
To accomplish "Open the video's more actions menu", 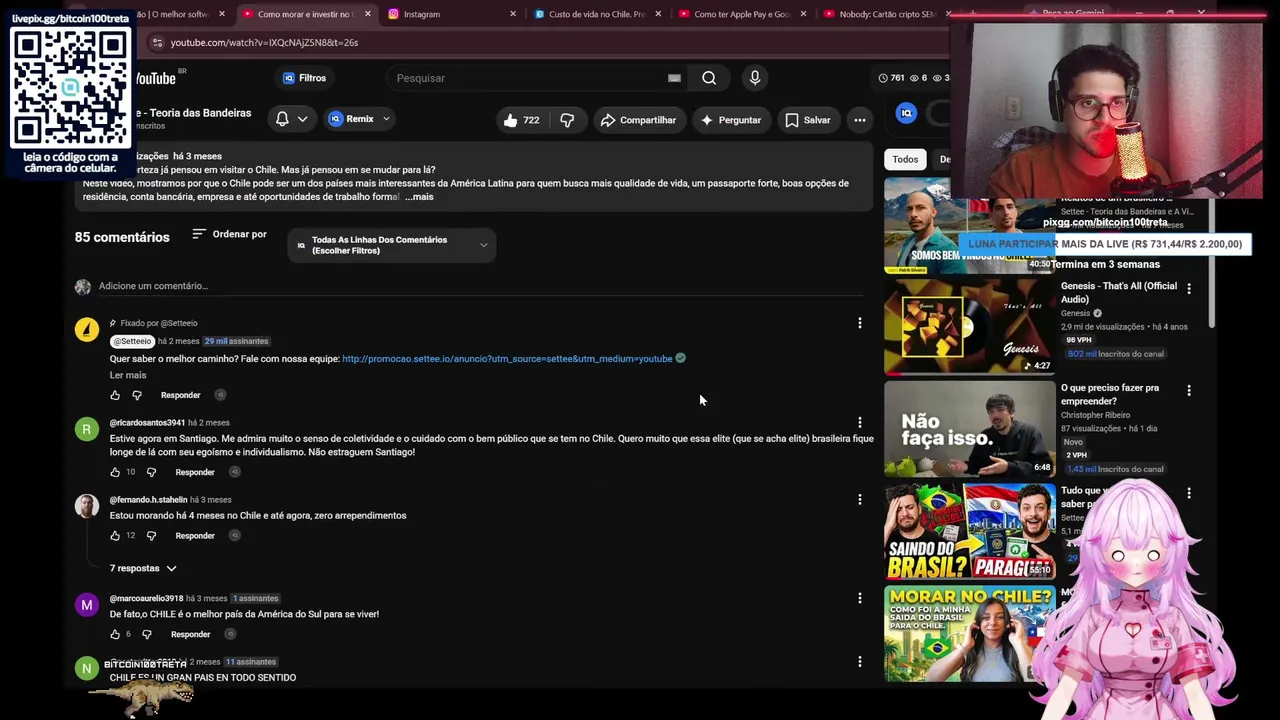I will (x=859, y=120).
